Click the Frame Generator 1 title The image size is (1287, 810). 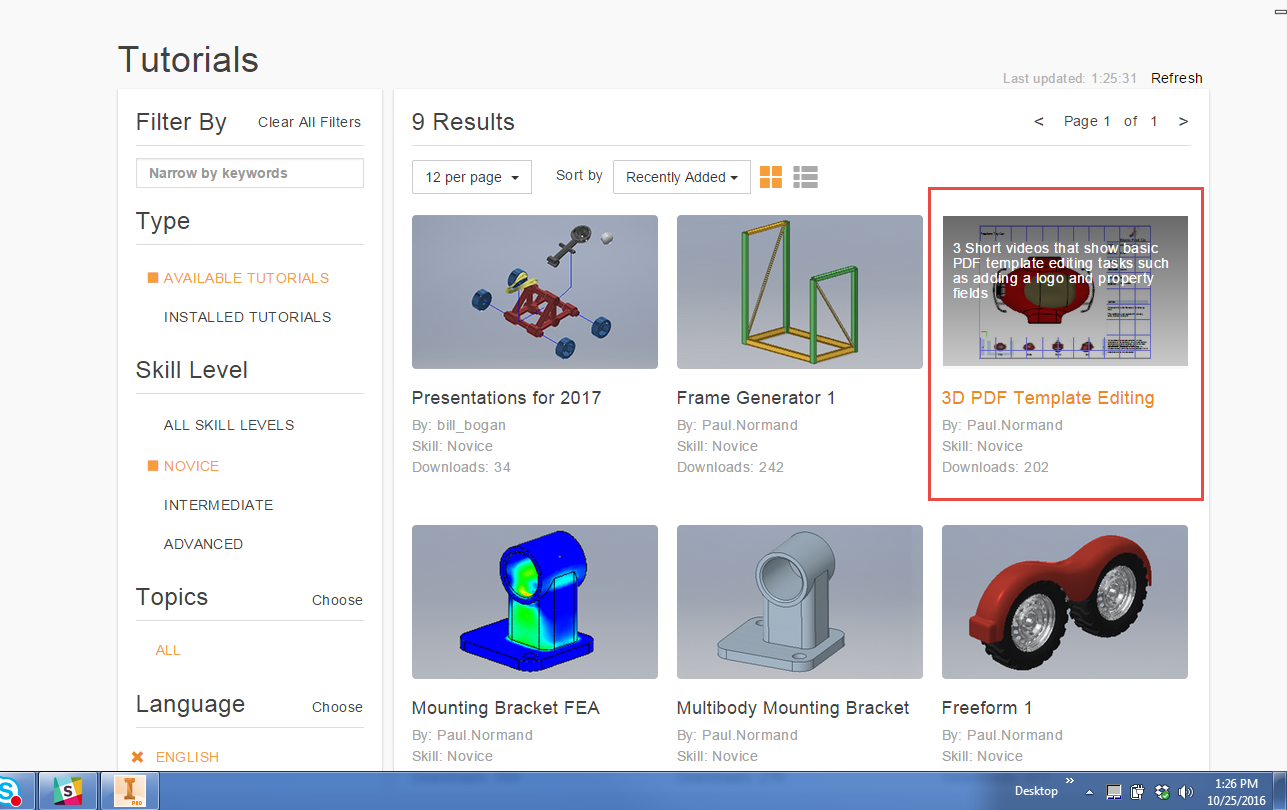pos(756,398)
